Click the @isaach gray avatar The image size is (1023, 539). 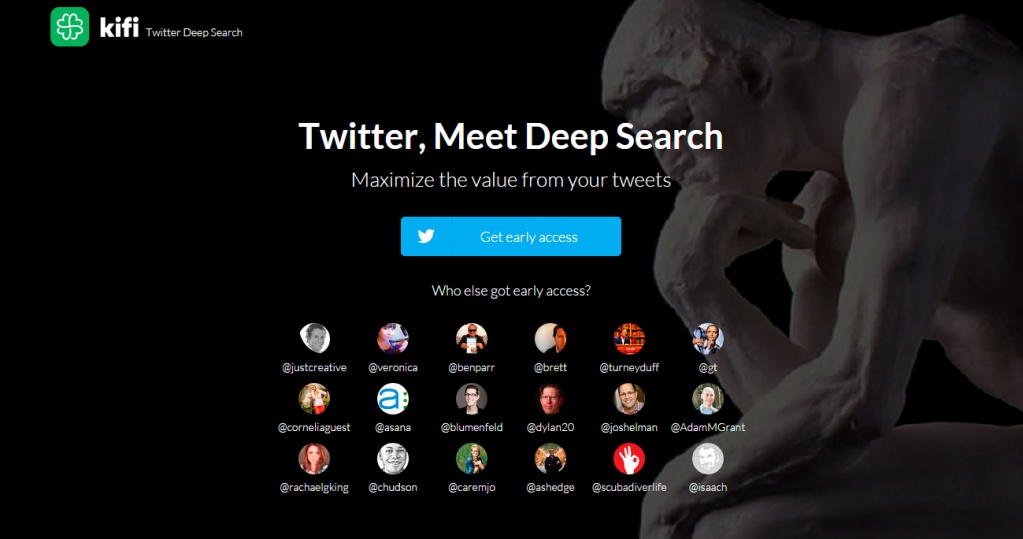(708, 458)
